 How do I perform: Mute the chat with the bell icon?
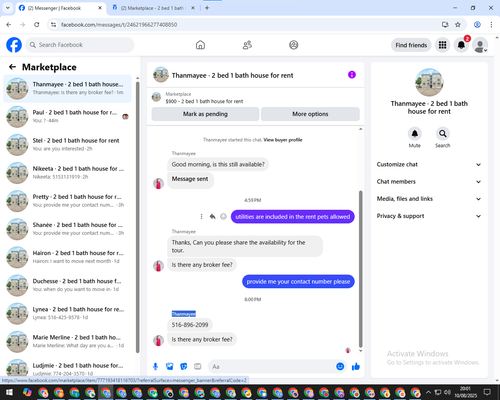(x=415, y=134)
